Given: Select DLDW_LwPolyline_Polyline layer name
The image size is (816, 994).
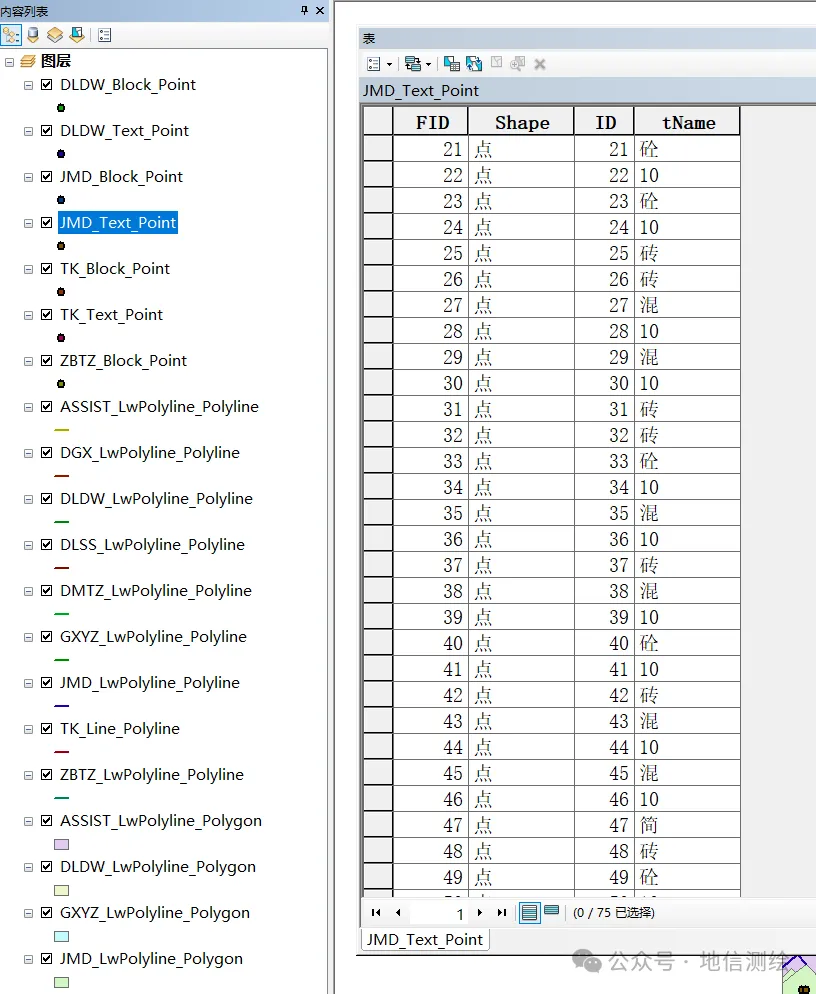Looking at the screenshot, I should [x=156, y=499].
